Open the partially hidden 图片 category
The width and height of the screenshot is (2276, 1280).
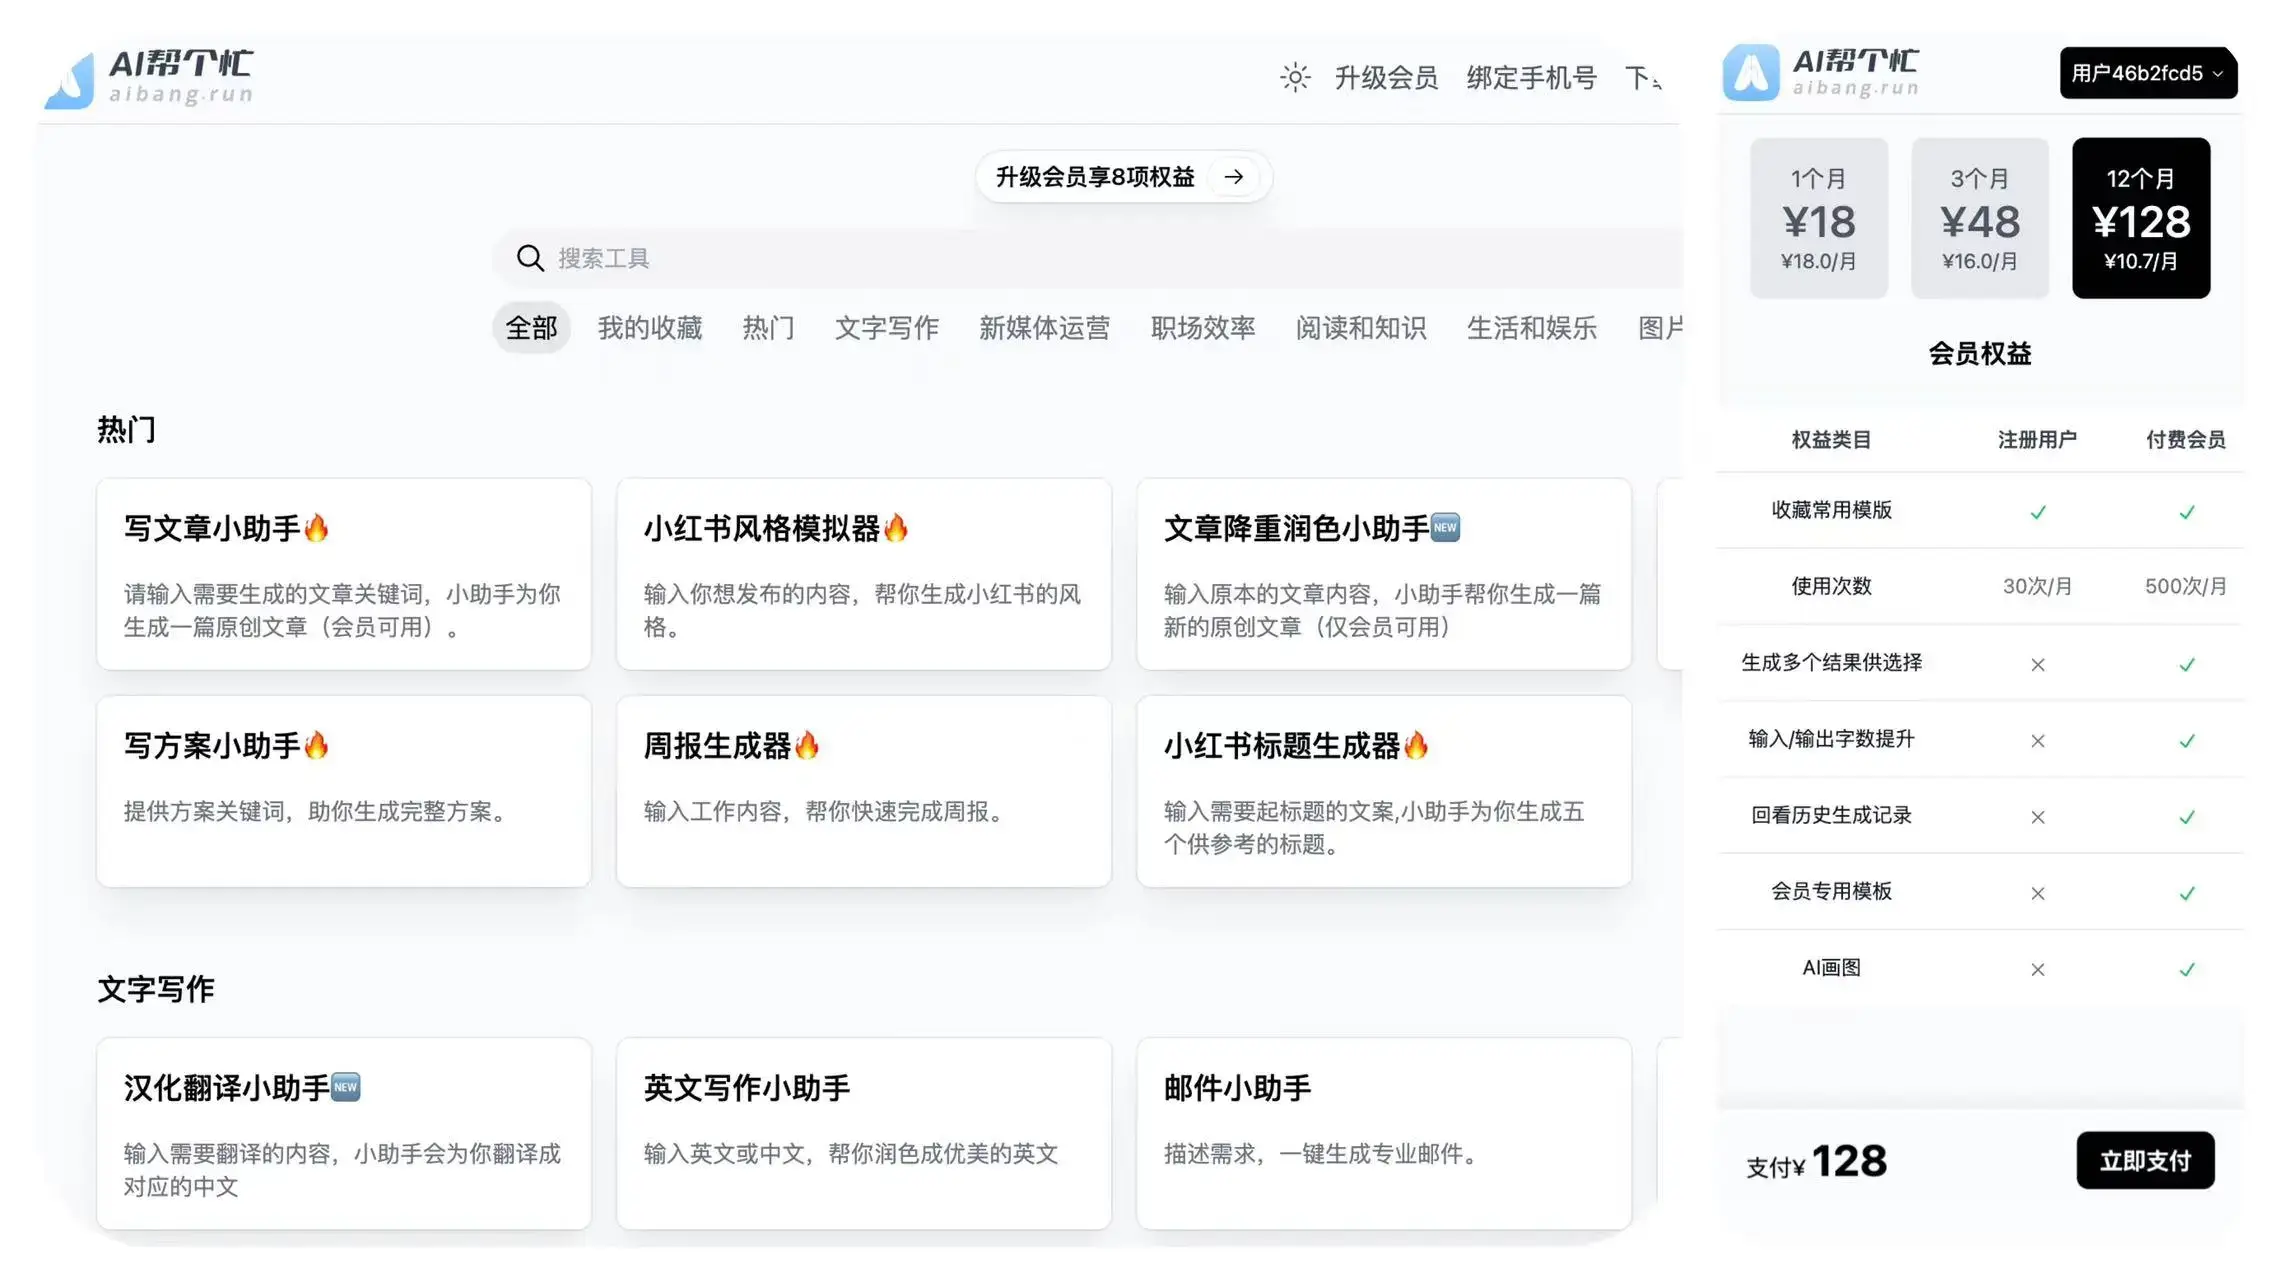coord(1660,328)
